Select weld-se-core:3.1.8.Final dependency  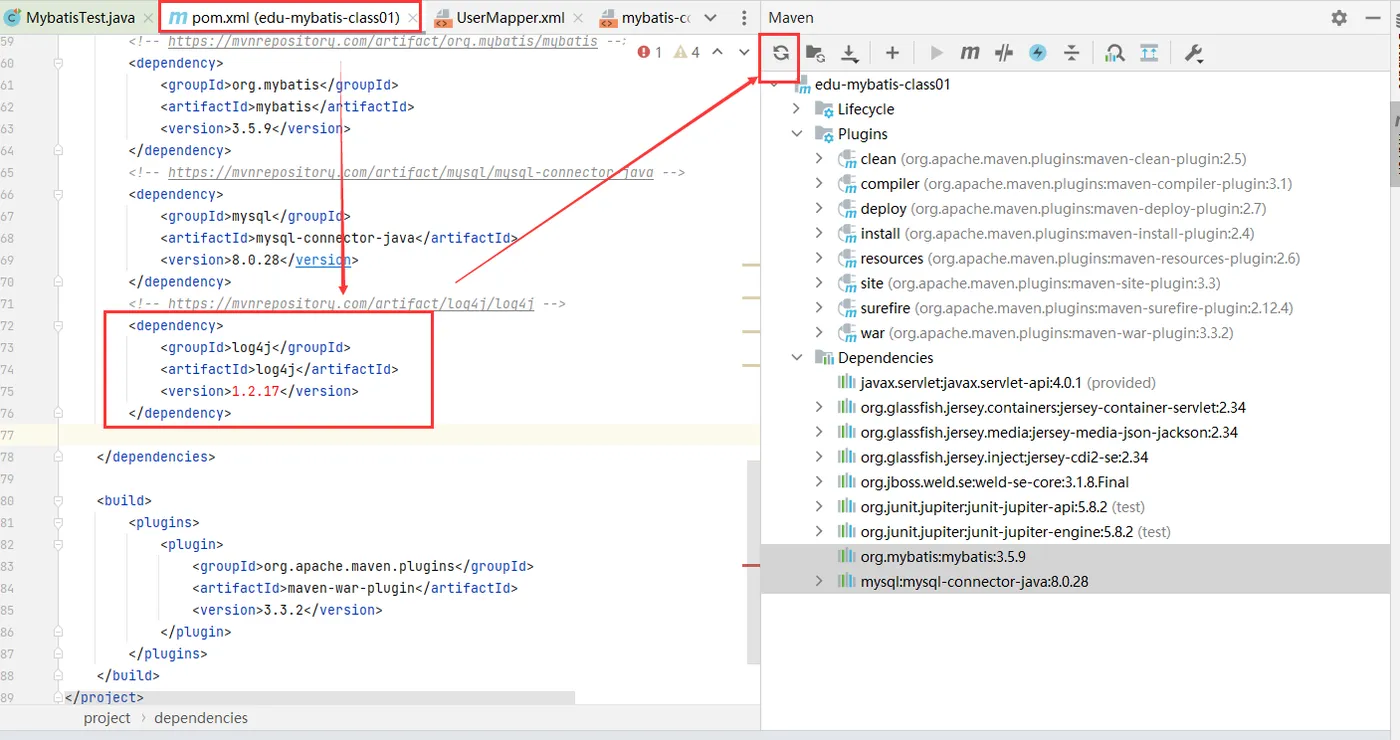pyautogui.click(x=1076, y=482)
